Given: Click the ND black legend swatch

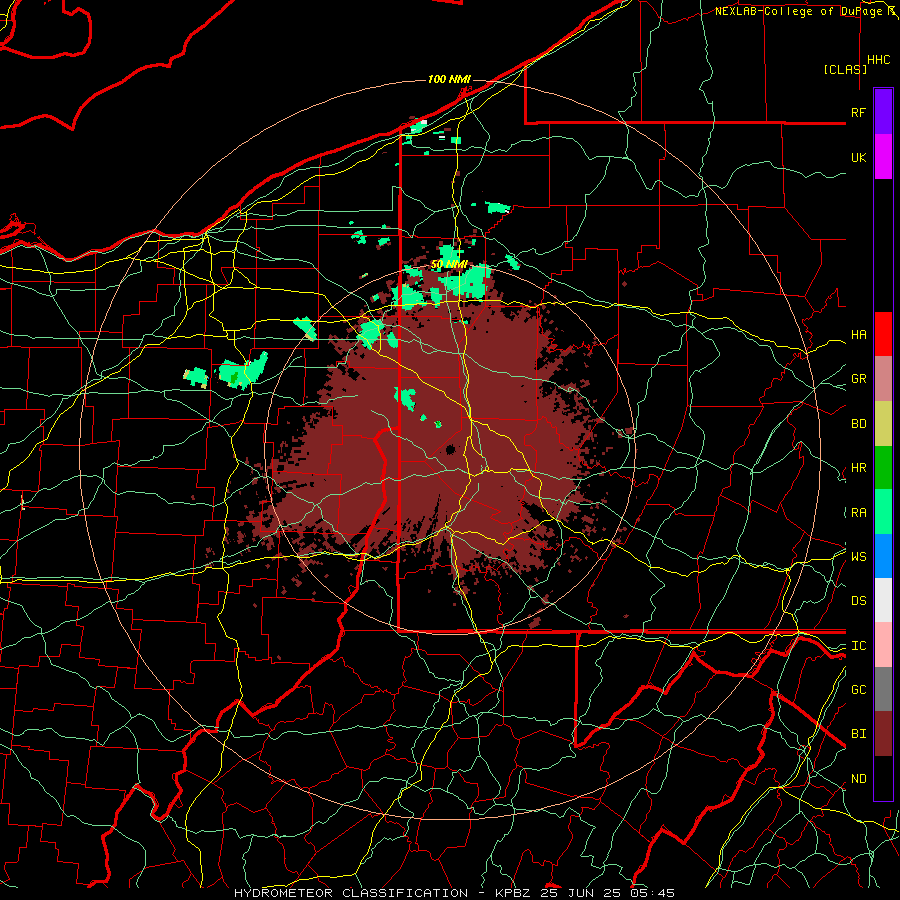Looking at the screenshot, I should pyautogui.click(x=883, y=778).
